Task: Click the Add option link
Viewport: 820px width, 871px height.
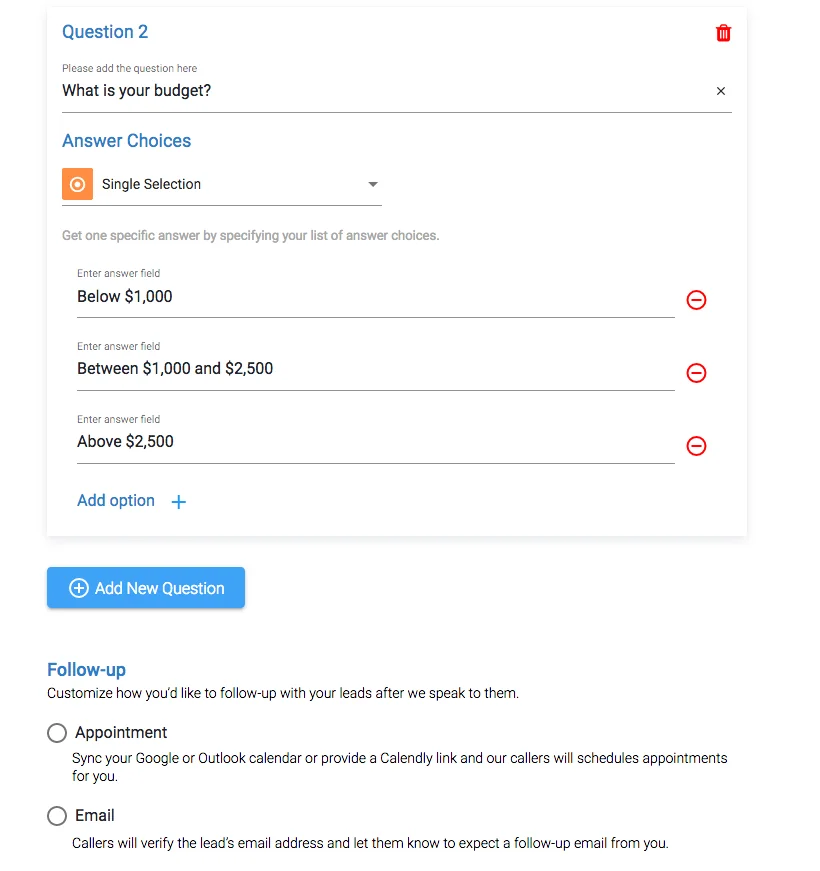Action: (x=116, y=501)
